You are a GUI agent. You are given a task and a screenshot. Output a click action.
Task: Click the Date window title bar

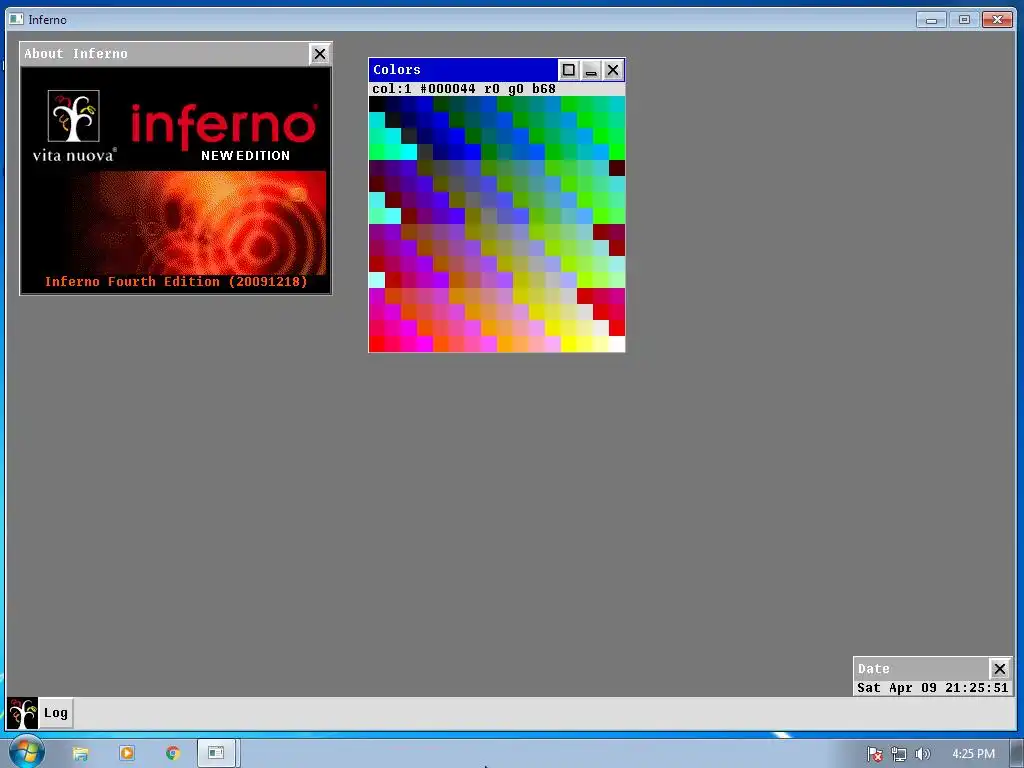(x=921, y=669)
